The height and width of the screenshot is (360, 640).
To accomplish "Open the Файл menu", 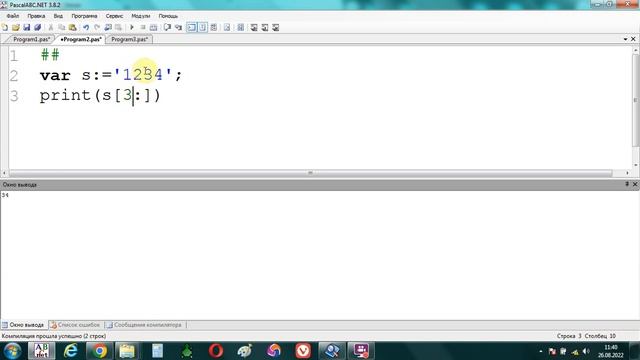I will [13, 16].
